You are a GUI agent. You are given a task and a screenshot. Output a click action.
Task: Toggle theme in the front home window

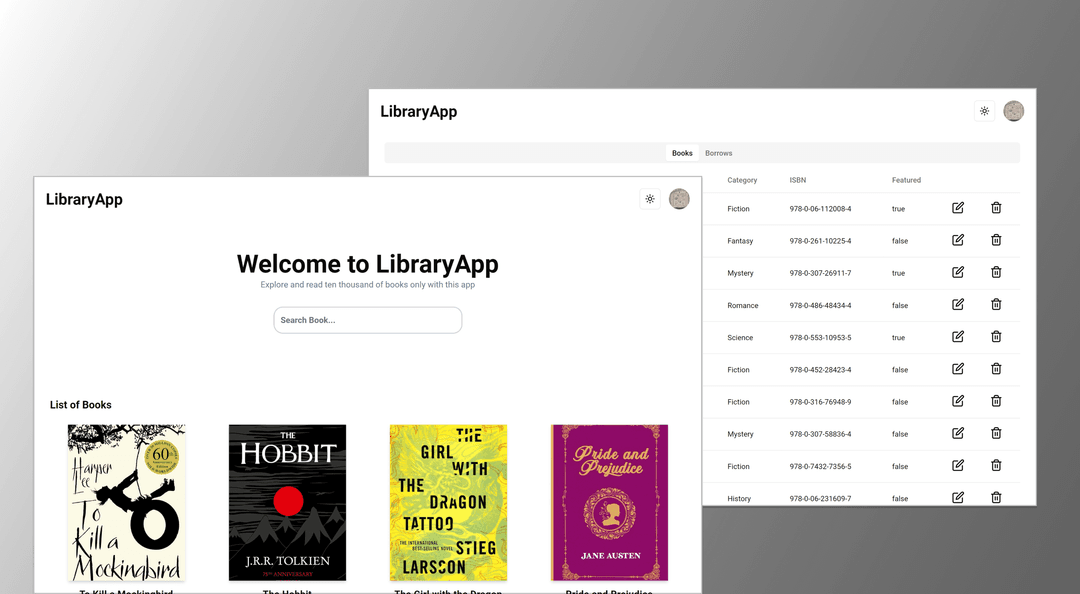point(650,199)
